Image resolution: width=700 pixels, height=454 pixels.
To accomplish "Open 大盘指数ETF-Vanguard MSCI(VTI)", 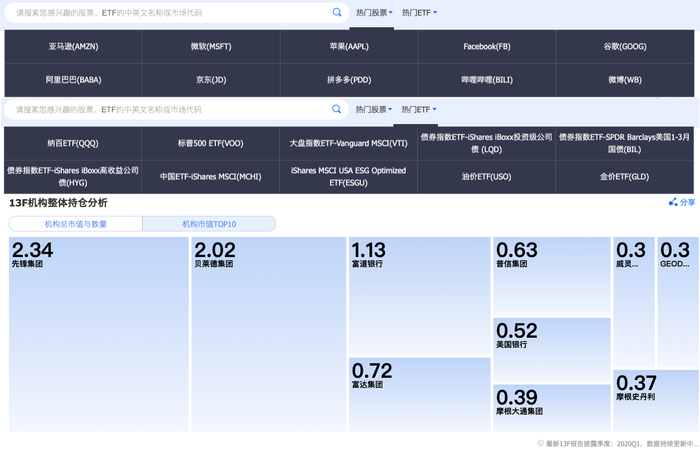I will (349, 143).
